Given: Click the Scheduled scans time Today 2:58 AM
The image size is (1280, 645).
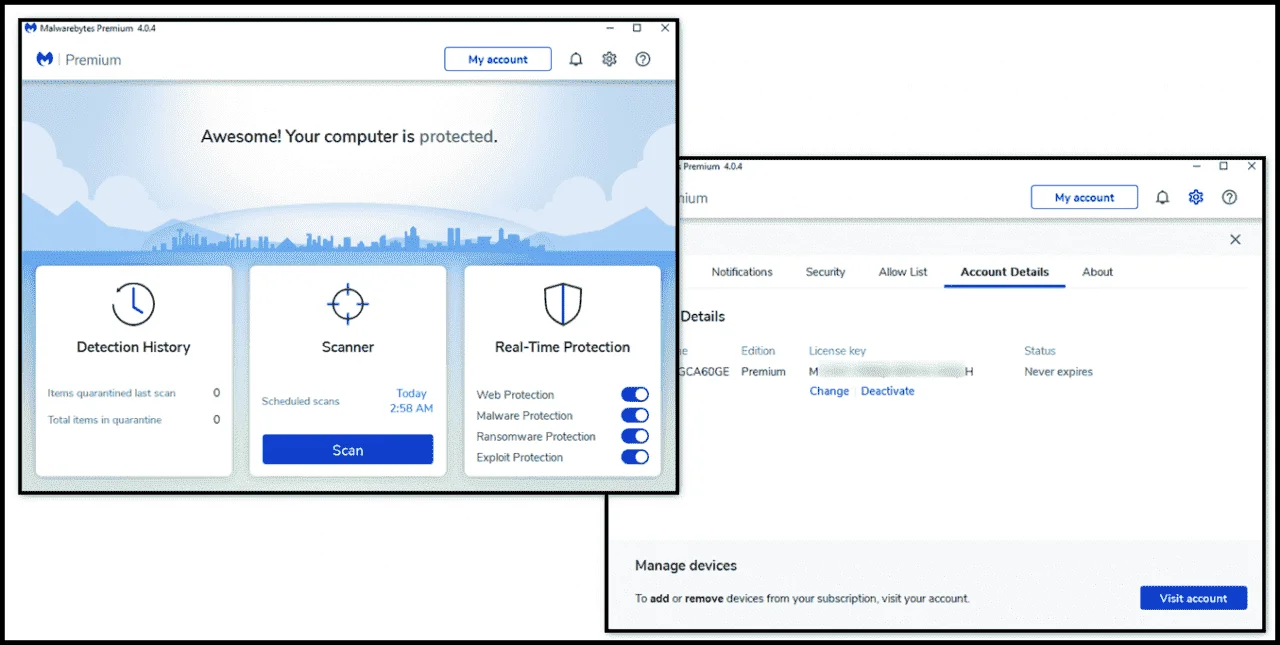Looking at the screenshot, I should tap(411, 401).
